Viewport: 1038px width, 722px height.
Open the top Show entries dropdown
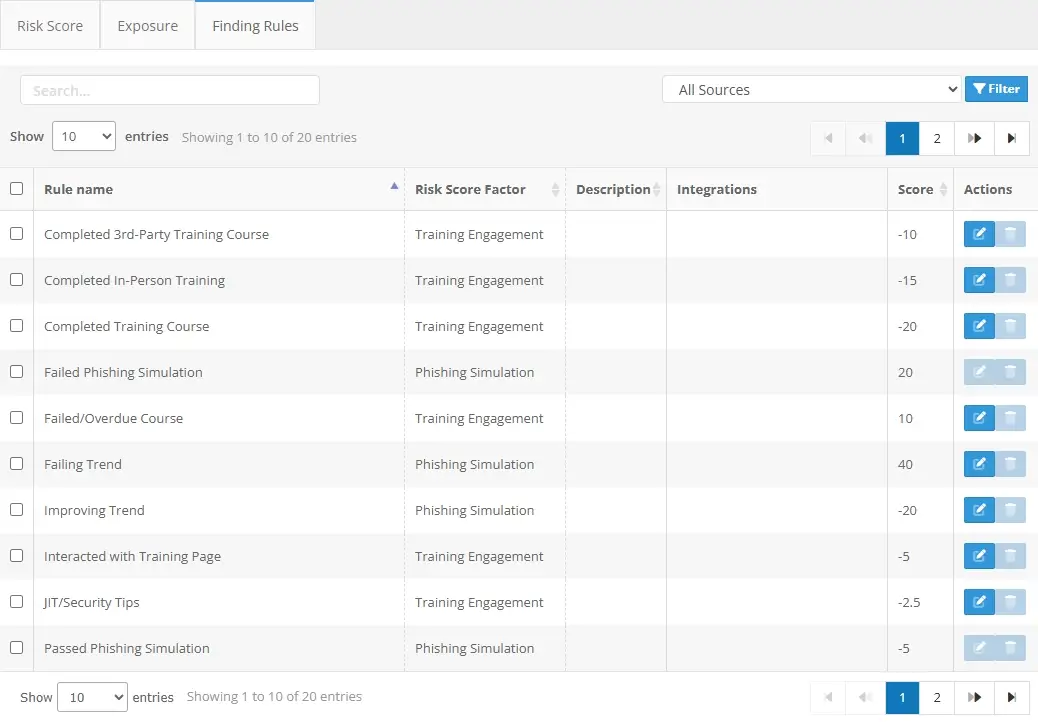83,137
